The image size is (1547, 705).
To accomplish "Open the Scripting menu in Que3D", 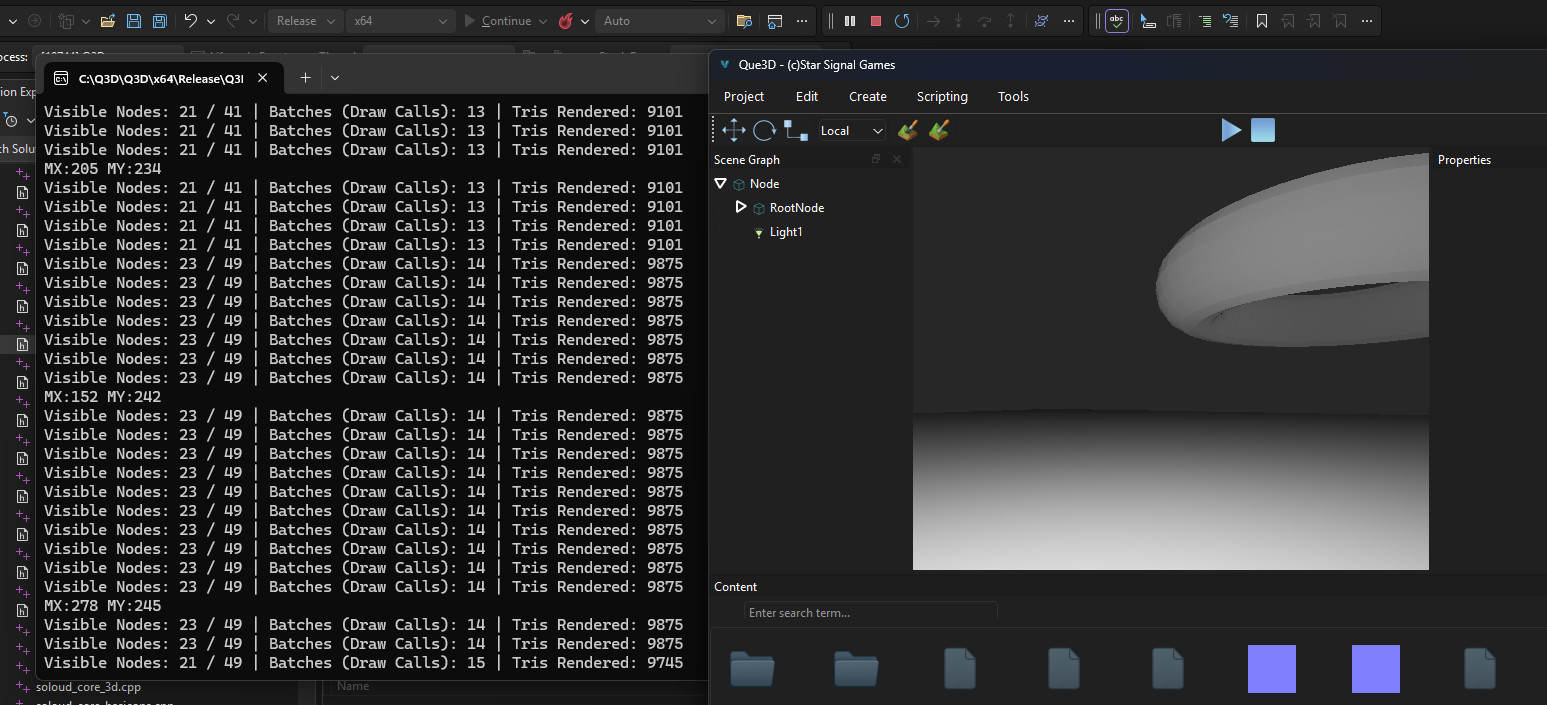I will (942, 96).
